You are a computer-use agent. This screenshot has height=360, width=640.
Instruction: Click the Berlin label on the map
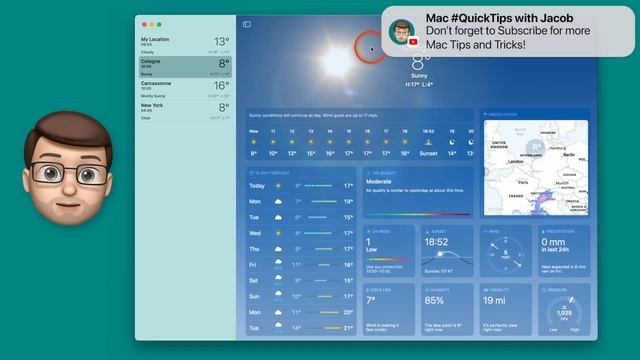569,155
